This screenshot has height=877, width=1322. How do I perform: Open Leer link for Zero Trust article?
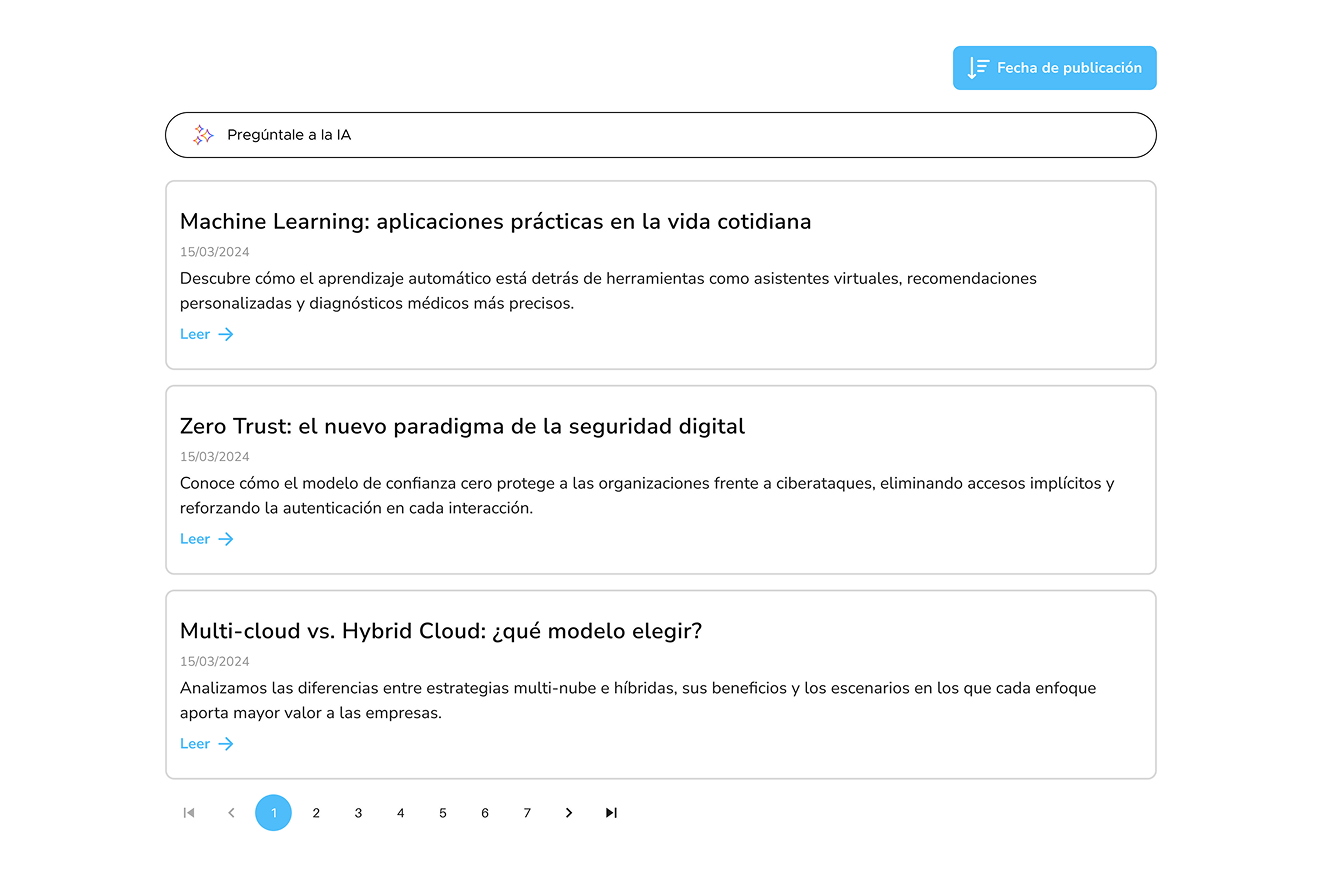pyautogui.click(x=195, y=539)
